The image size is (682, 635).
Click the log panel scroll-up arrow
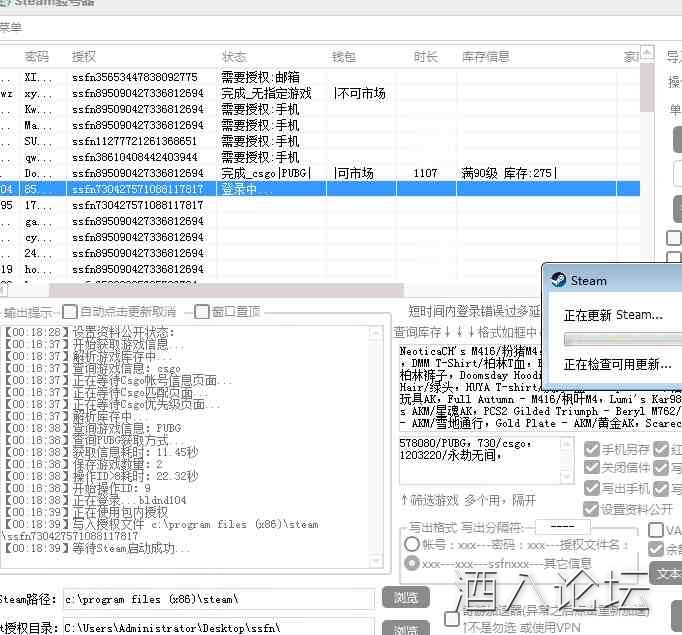tap(376, 333)
